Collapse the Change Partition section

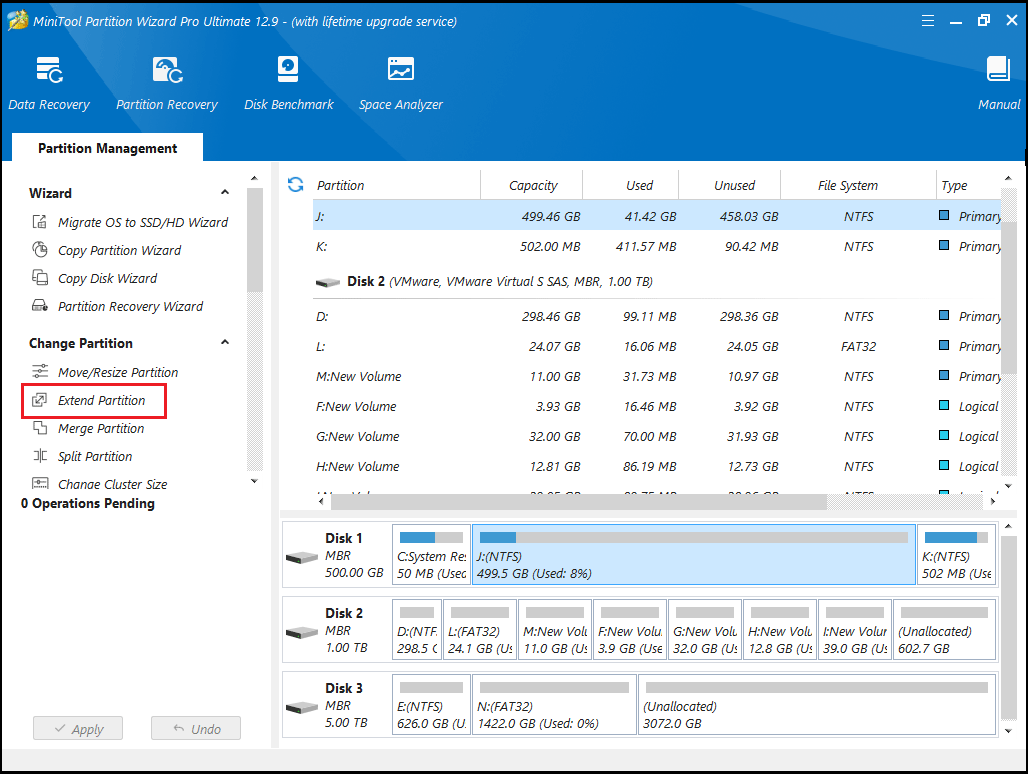click(x=225, y=343)
